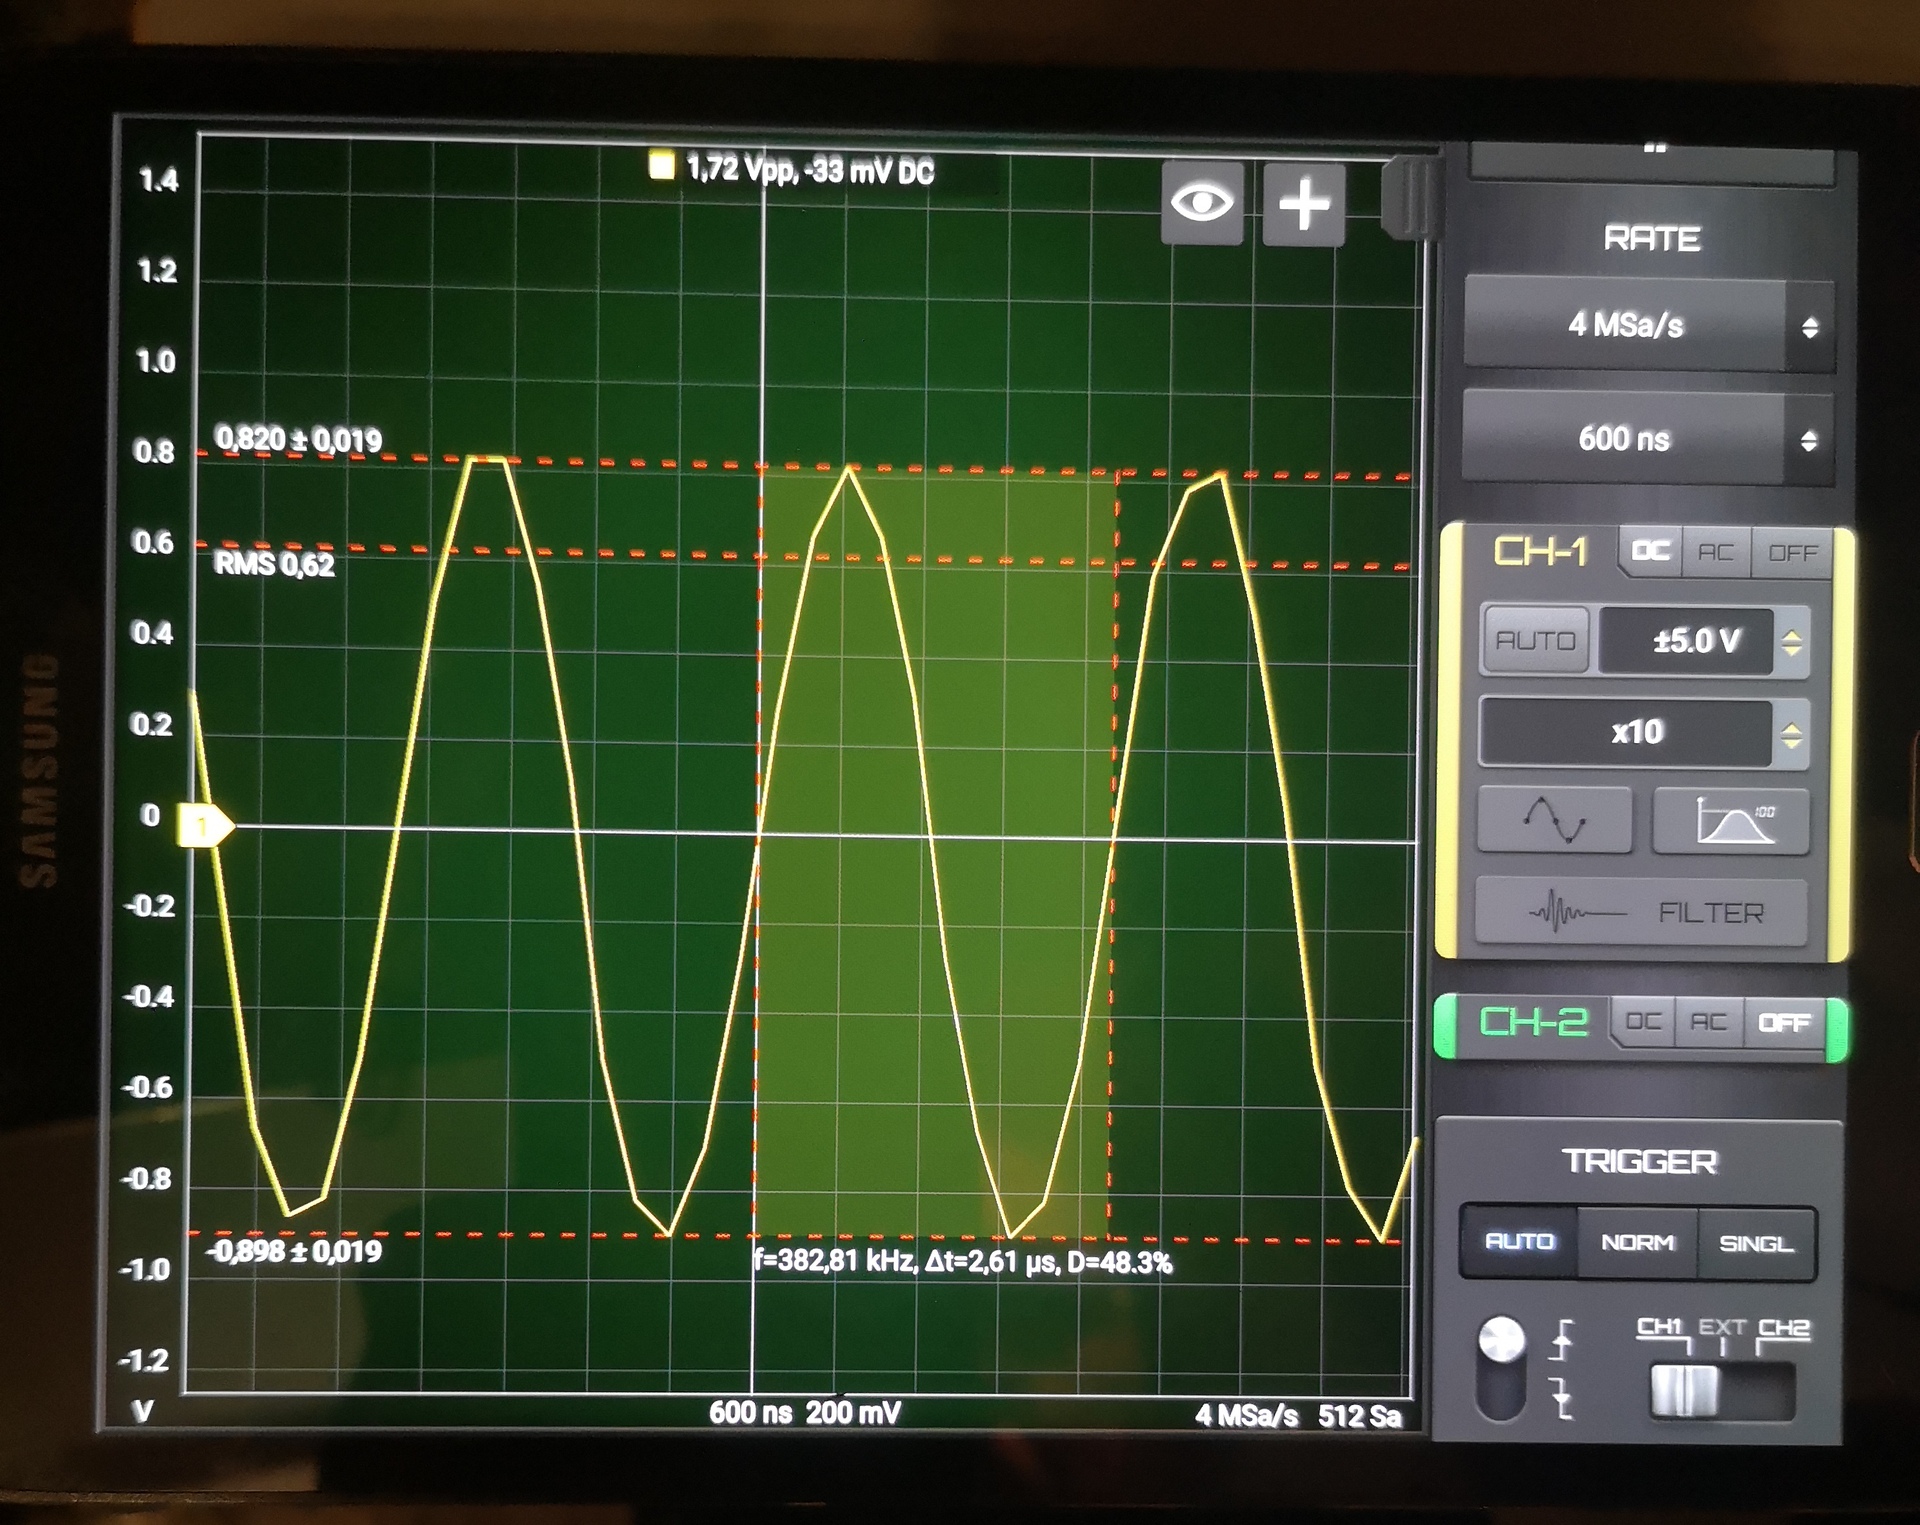Open the CH-1 FILTER button
Image resolution: width=1920 pixels, height=1525 pixels.
tap(1641, 912)
